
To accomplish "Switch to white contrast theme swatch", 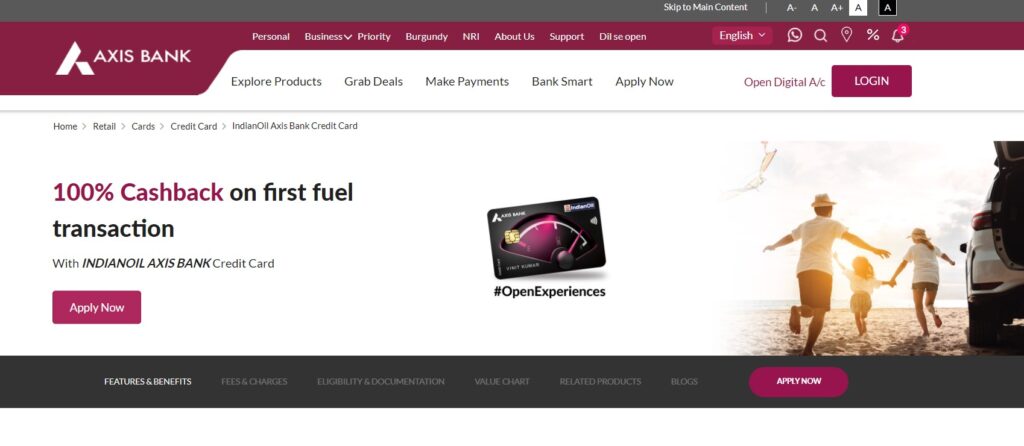I will point(858,8).
